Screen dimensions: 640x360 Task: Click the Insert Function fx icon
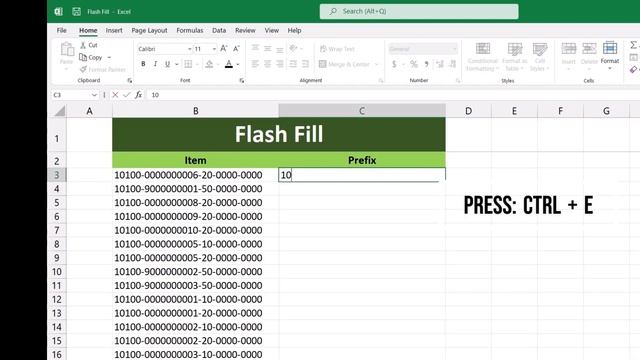138,95
